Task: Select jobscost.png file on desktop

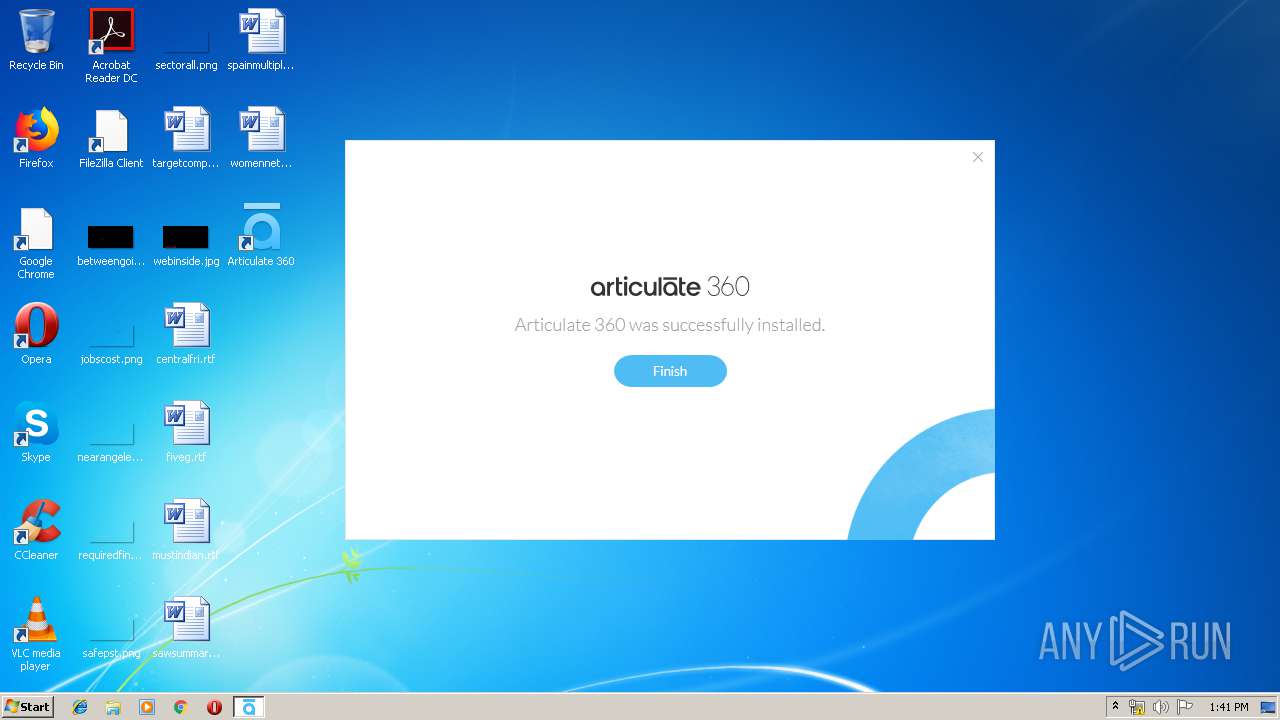Action: (111, 343)
